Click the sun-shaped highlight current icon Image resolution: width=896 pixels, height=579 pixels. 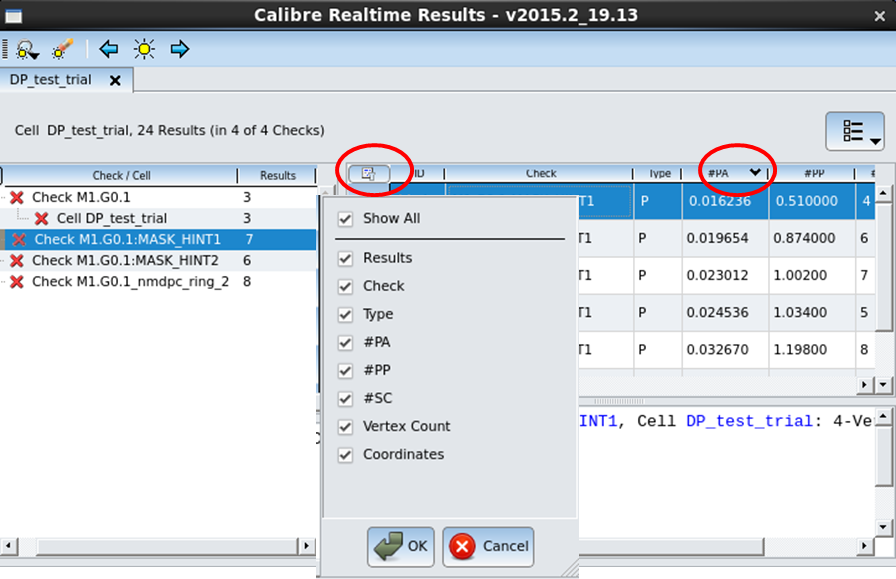point(144,49)
